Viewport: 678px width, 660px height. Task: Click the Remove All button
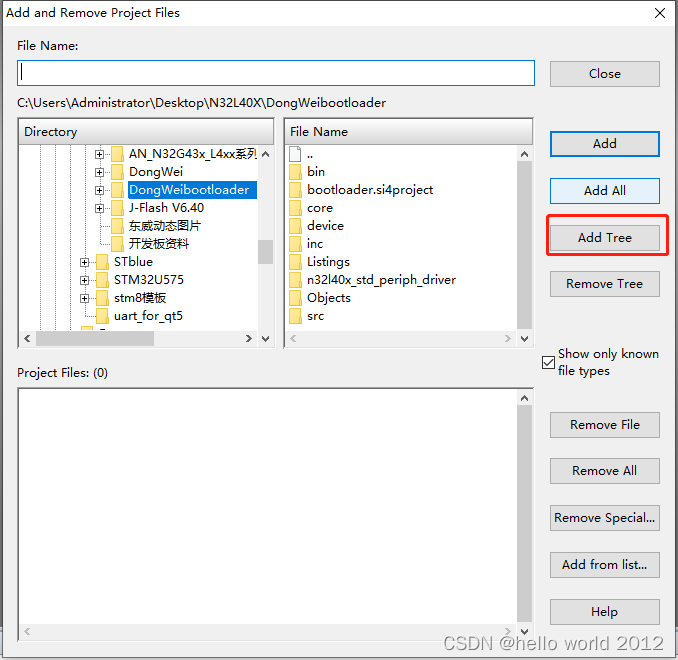click(604, 471)
